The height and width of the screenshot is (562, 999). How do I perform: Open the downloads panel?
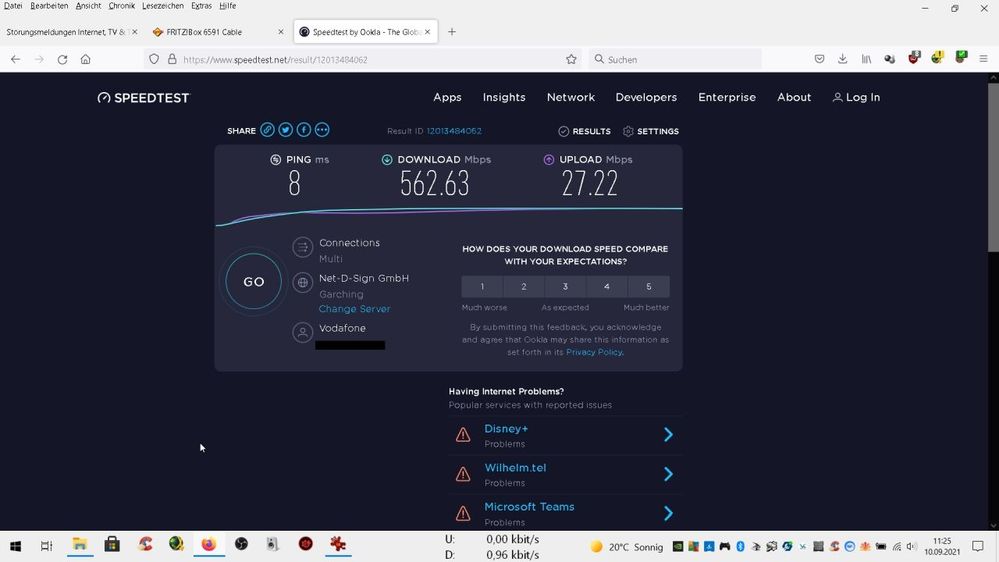coord(842,59)
